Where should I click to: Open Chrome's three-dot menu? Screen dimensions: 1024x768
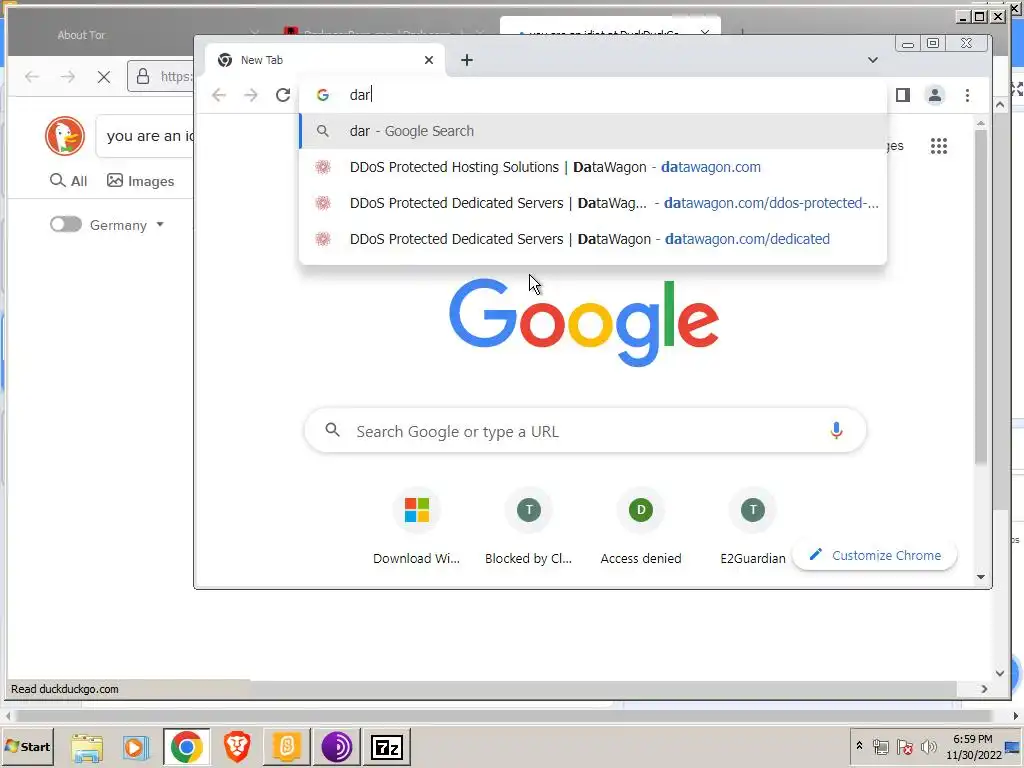(967, 95)
